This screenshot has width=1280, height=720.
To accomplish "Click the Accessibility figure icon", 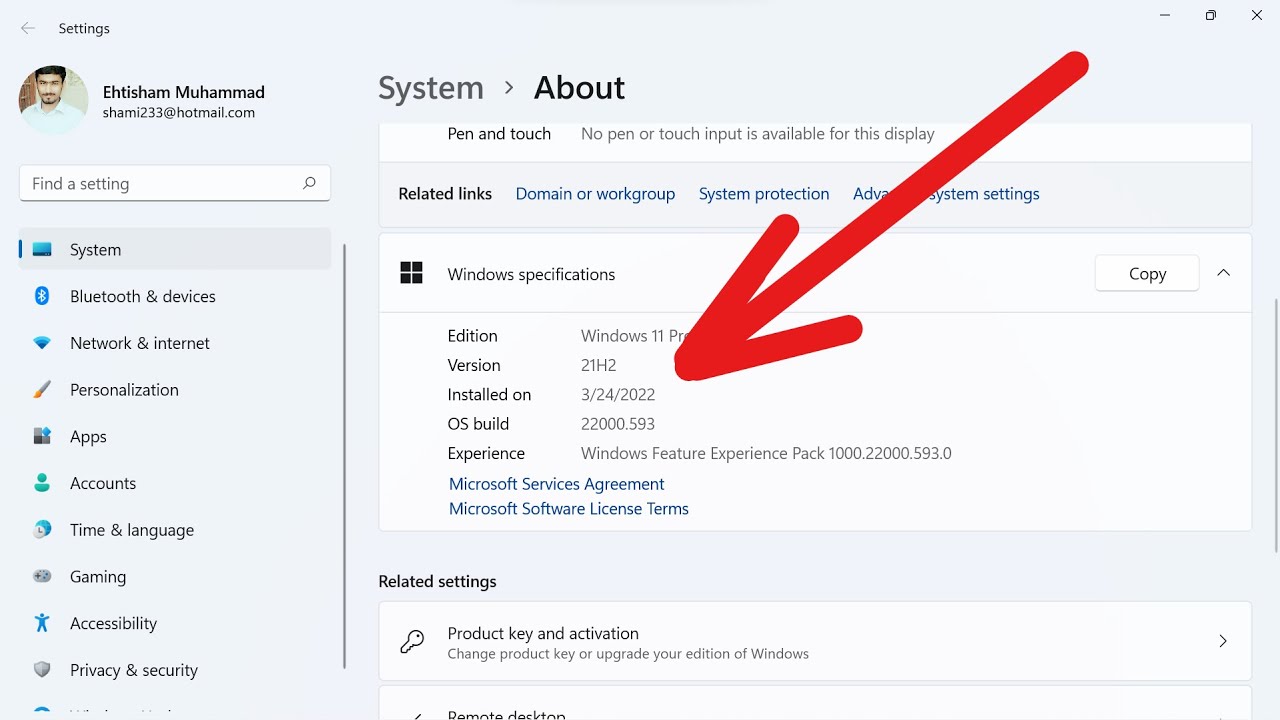I will 42,623.
